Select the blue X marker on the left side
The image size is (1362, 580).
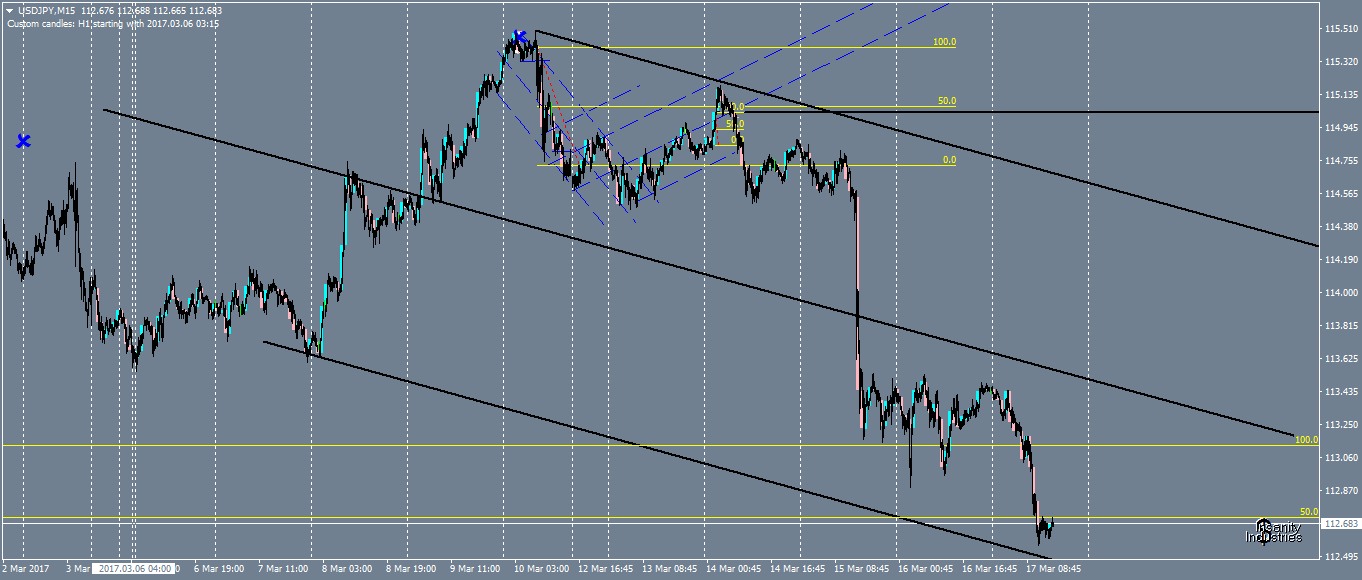[23, 141]
